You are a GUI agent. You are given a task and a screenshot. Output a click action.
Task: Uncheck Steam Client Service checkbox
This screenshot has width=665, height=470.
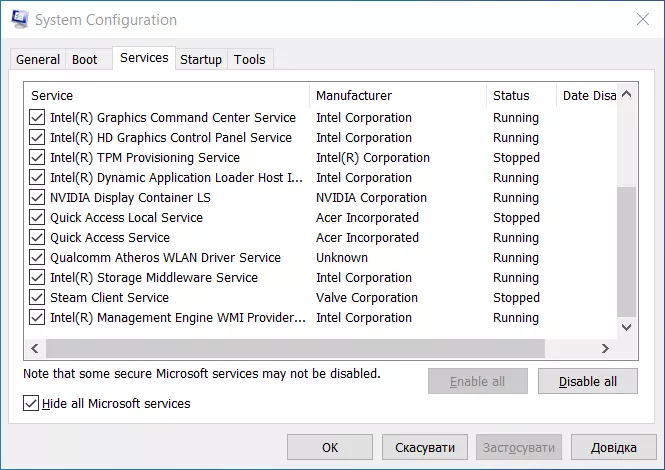[38, 298]
